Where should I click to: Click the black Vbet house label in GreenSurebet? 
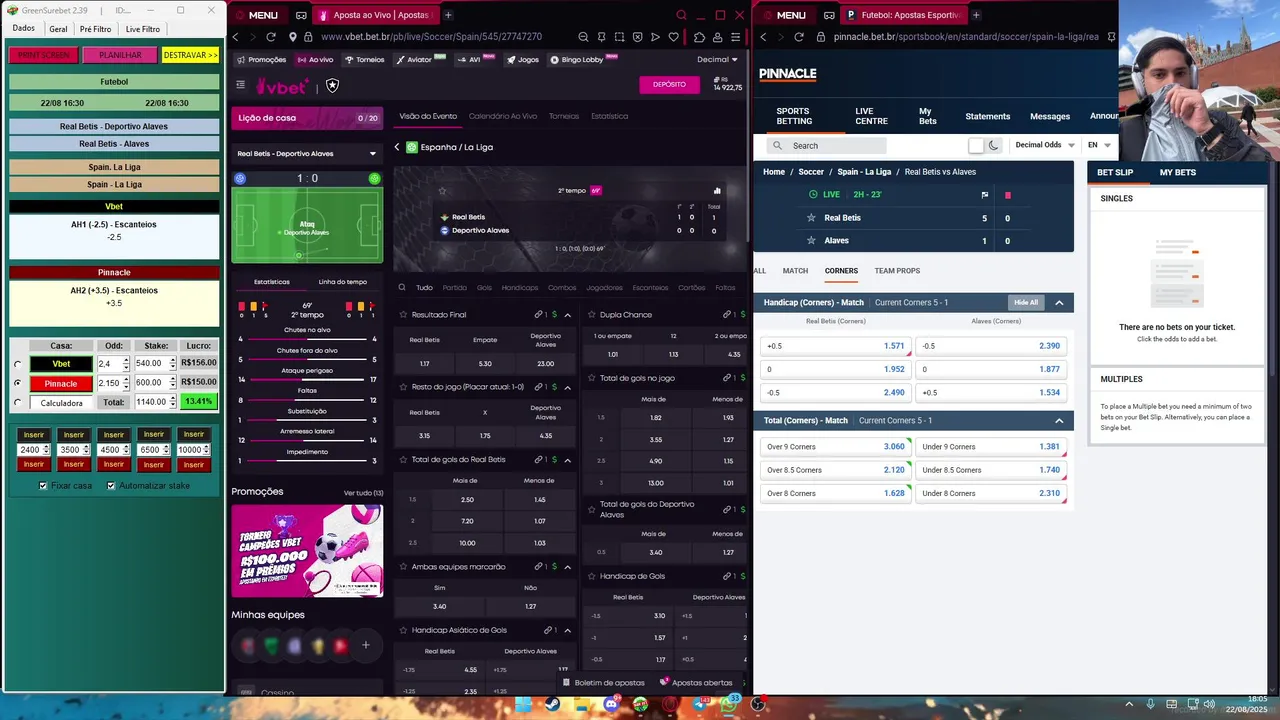61,364
